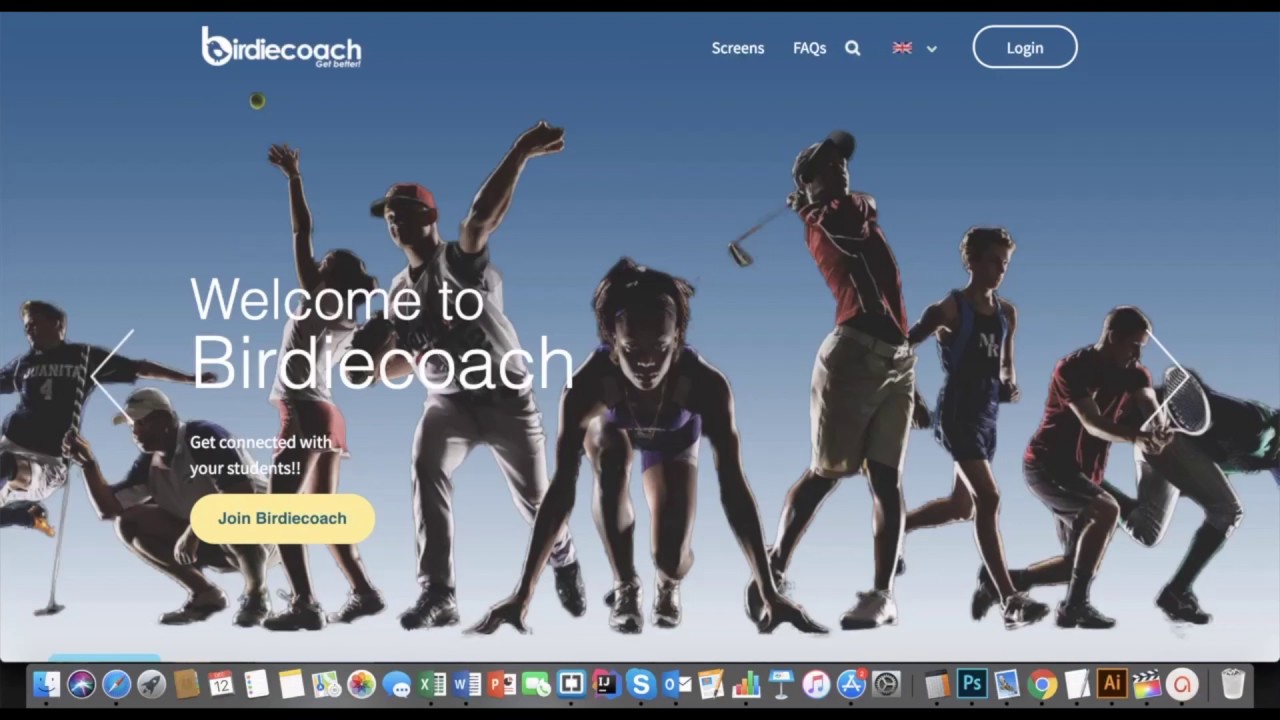Open Final Cut Pro from the dock
The height and width of the screenshot is (720, 1280).
point(1146,684)
